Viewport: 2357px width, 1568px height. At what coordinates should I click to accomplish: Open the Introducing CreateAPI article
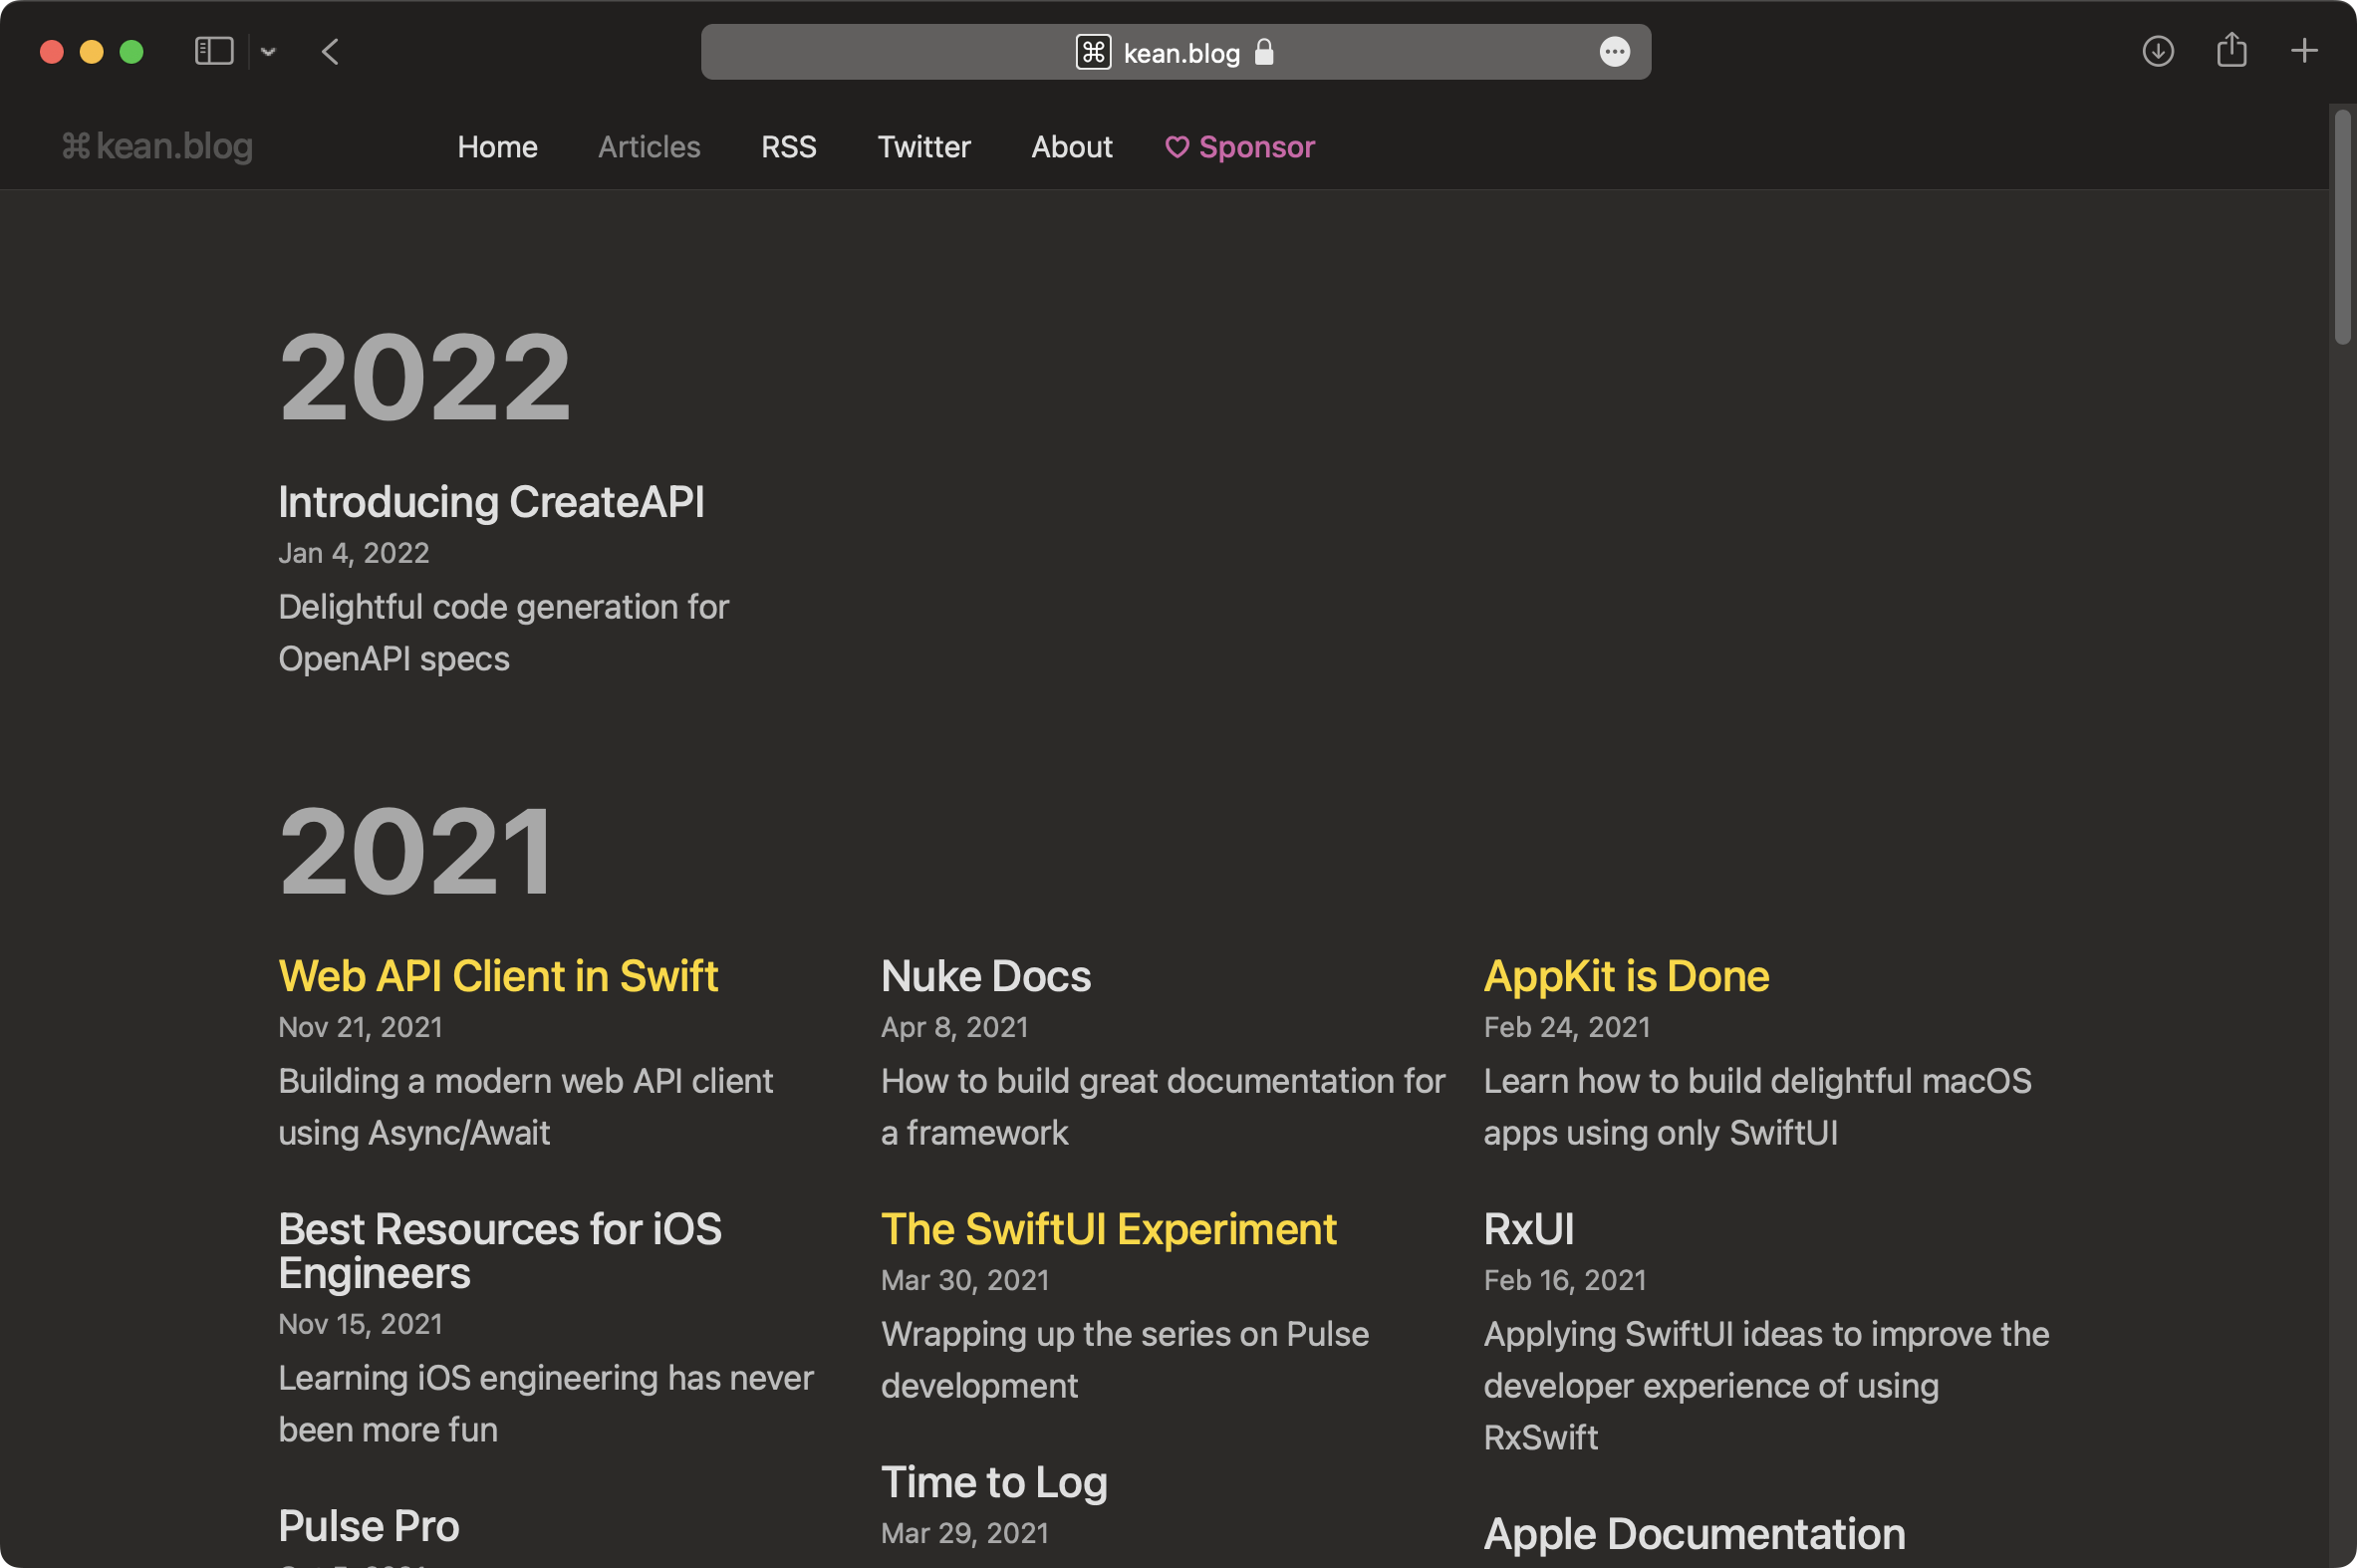pos(491,502)
